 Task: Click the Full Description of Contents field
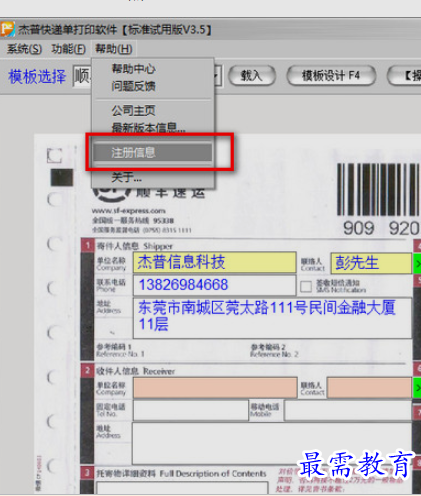[x=182, y=487]
